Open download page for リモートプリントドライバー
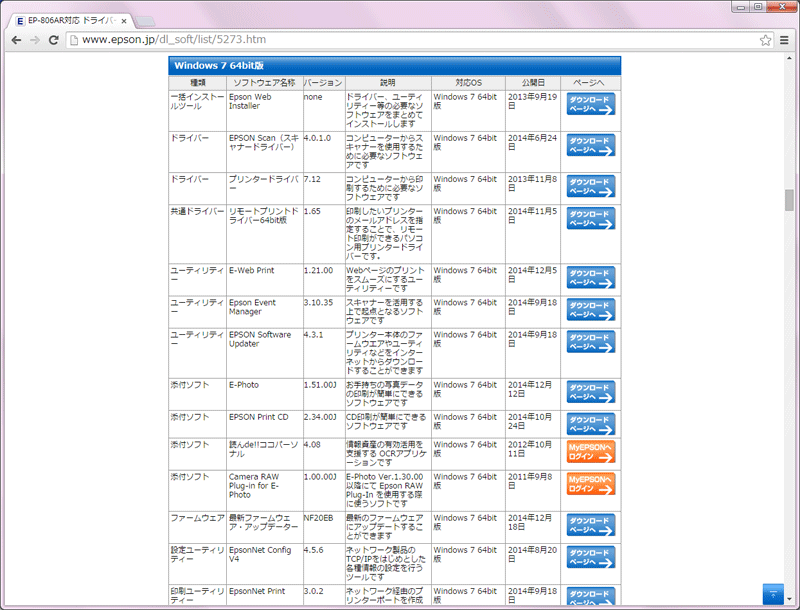 [x=591, y=219]
